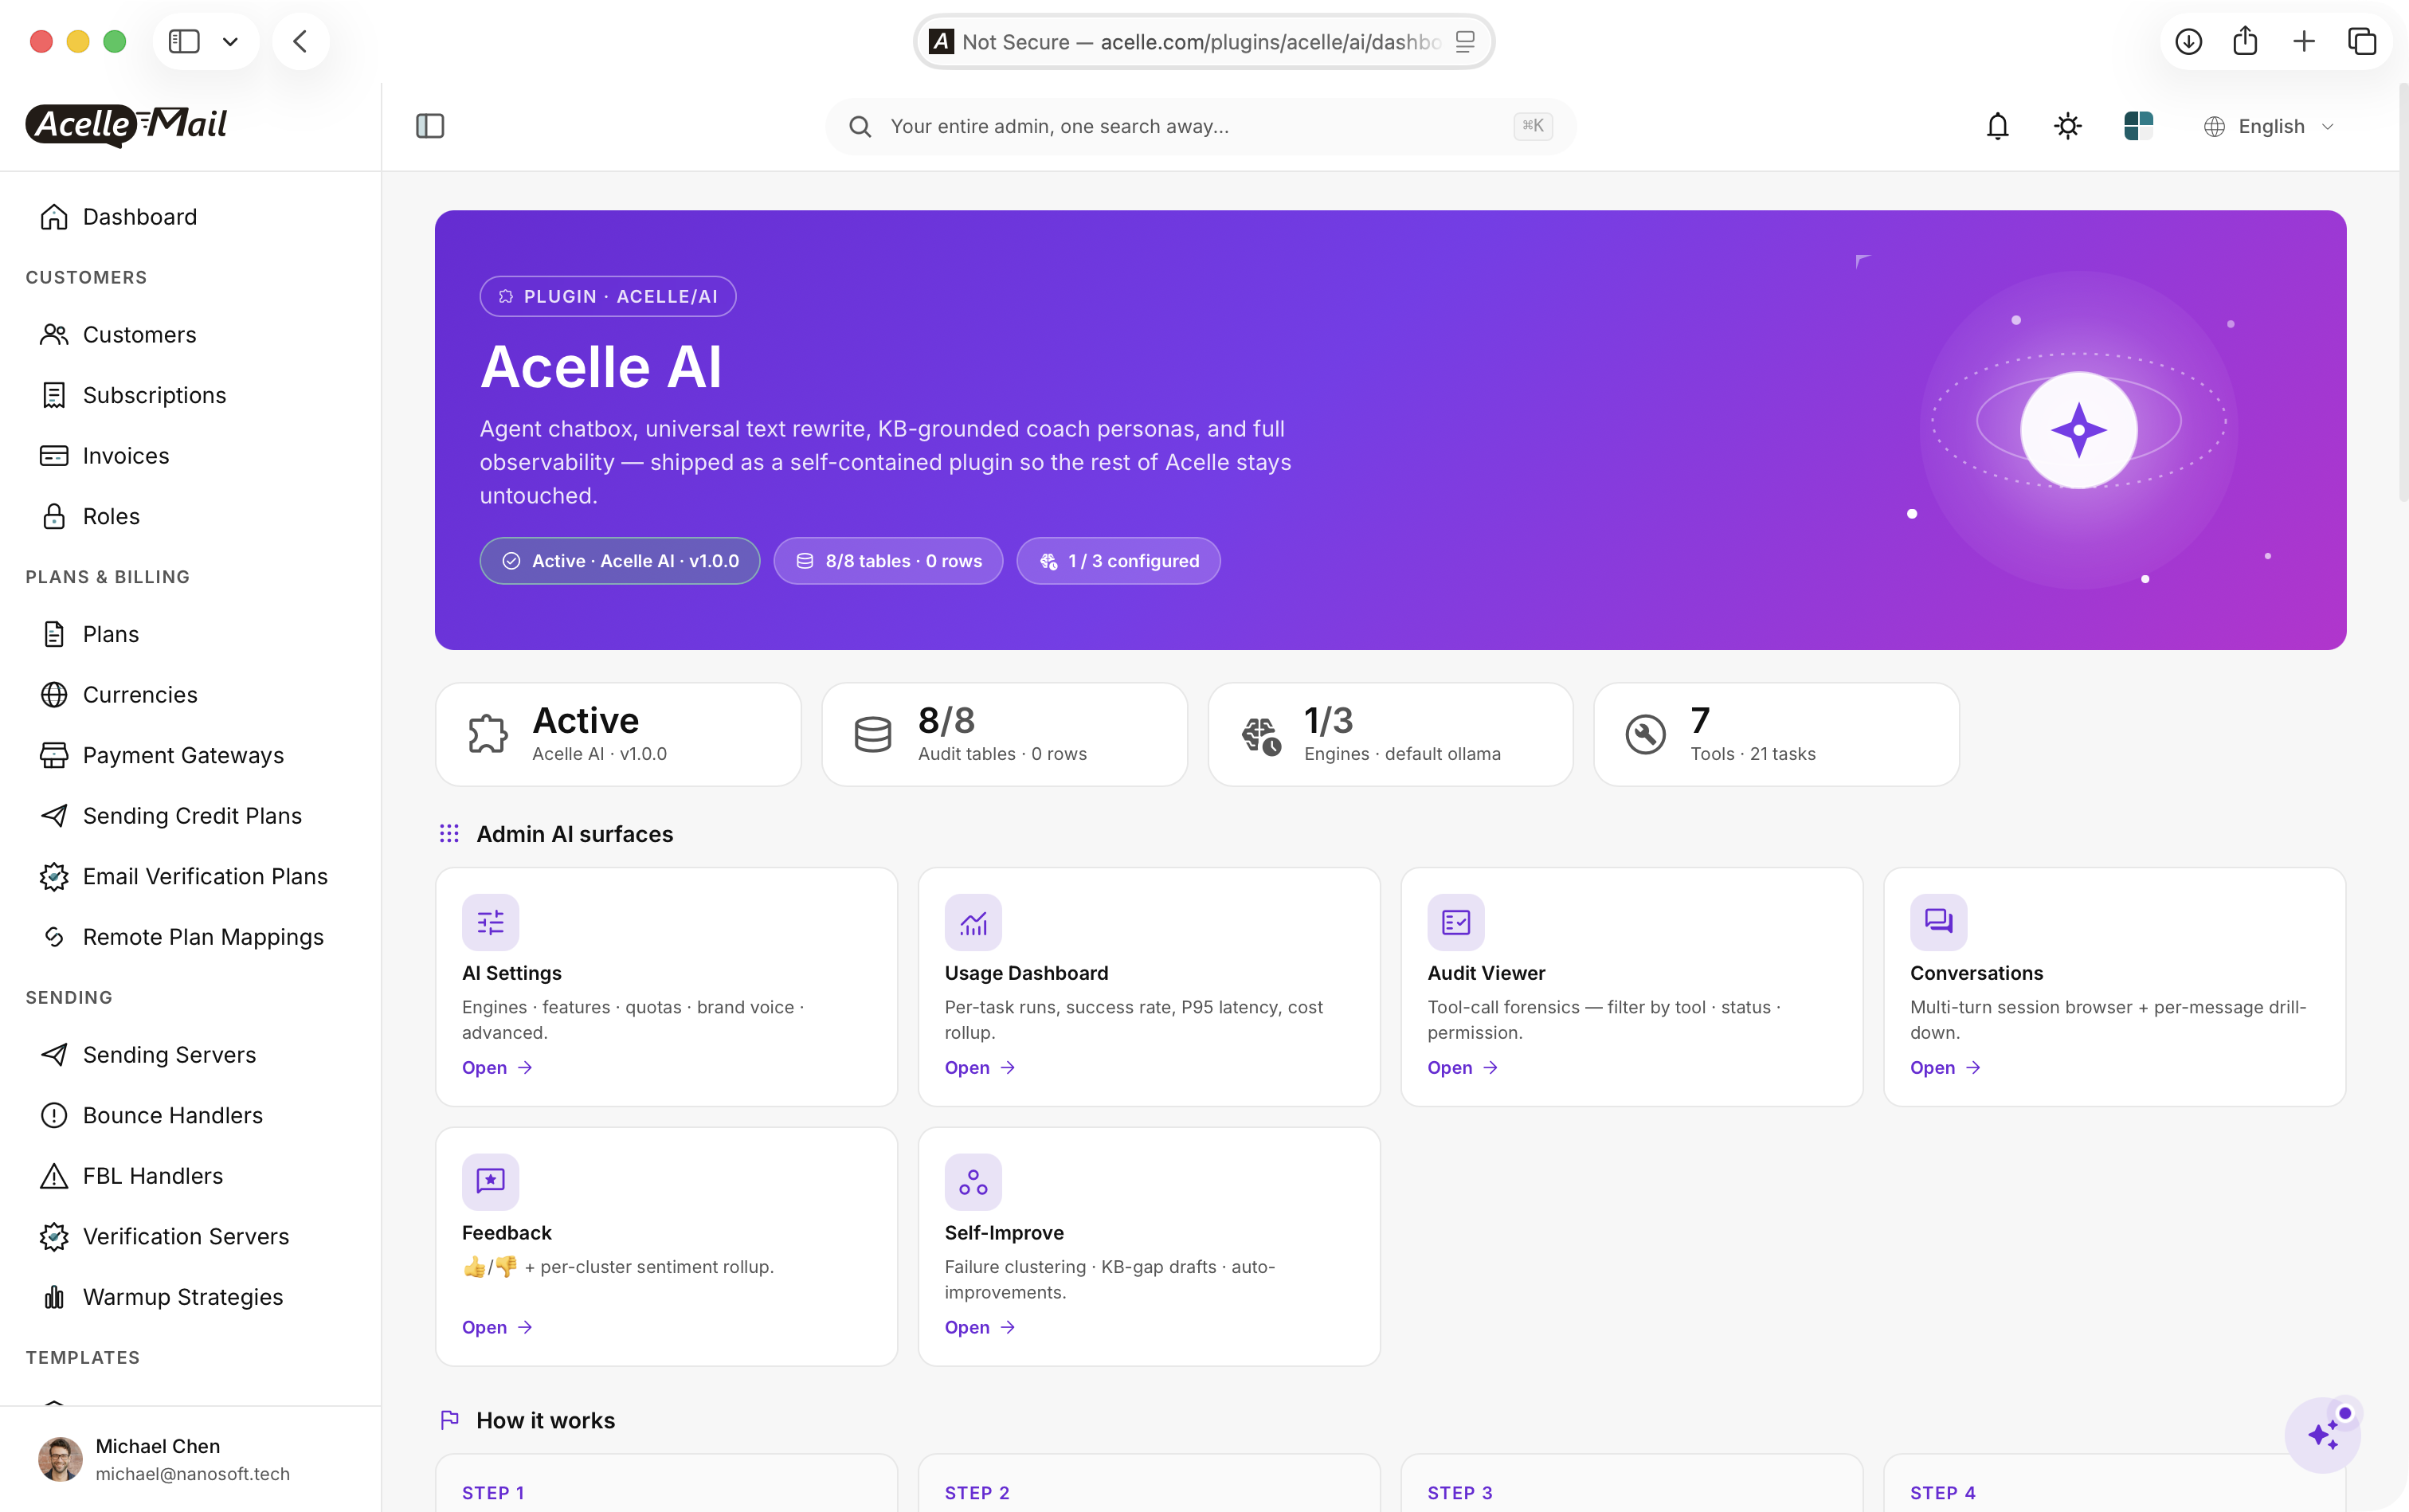
Task: Open a new Safari tab
Action: tap(2304, 41)
